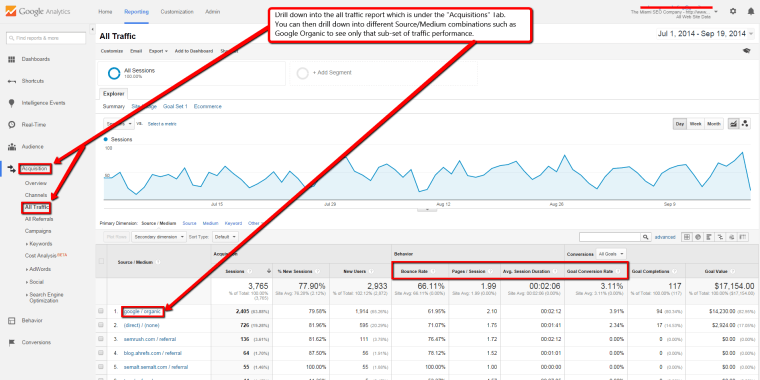The height and width of the screenshot is (380, 760).
Task: Select the performance bar view
Action: 710,237
